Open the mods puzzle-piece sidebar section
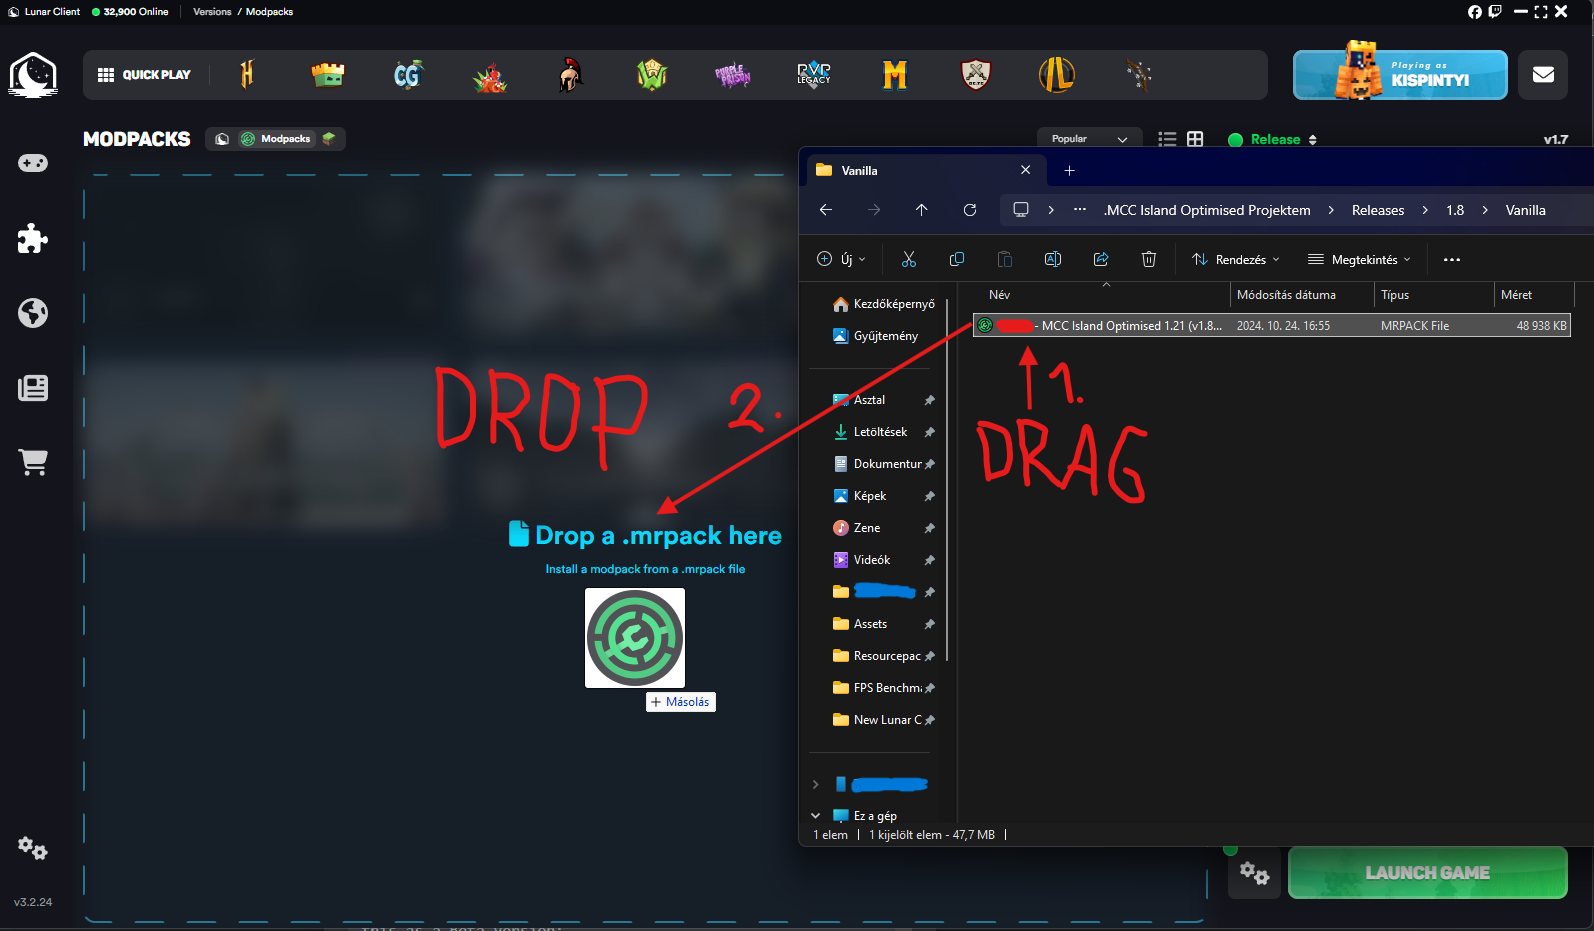This screenshot has height=931, width=1594. click(x=33, y=238)
